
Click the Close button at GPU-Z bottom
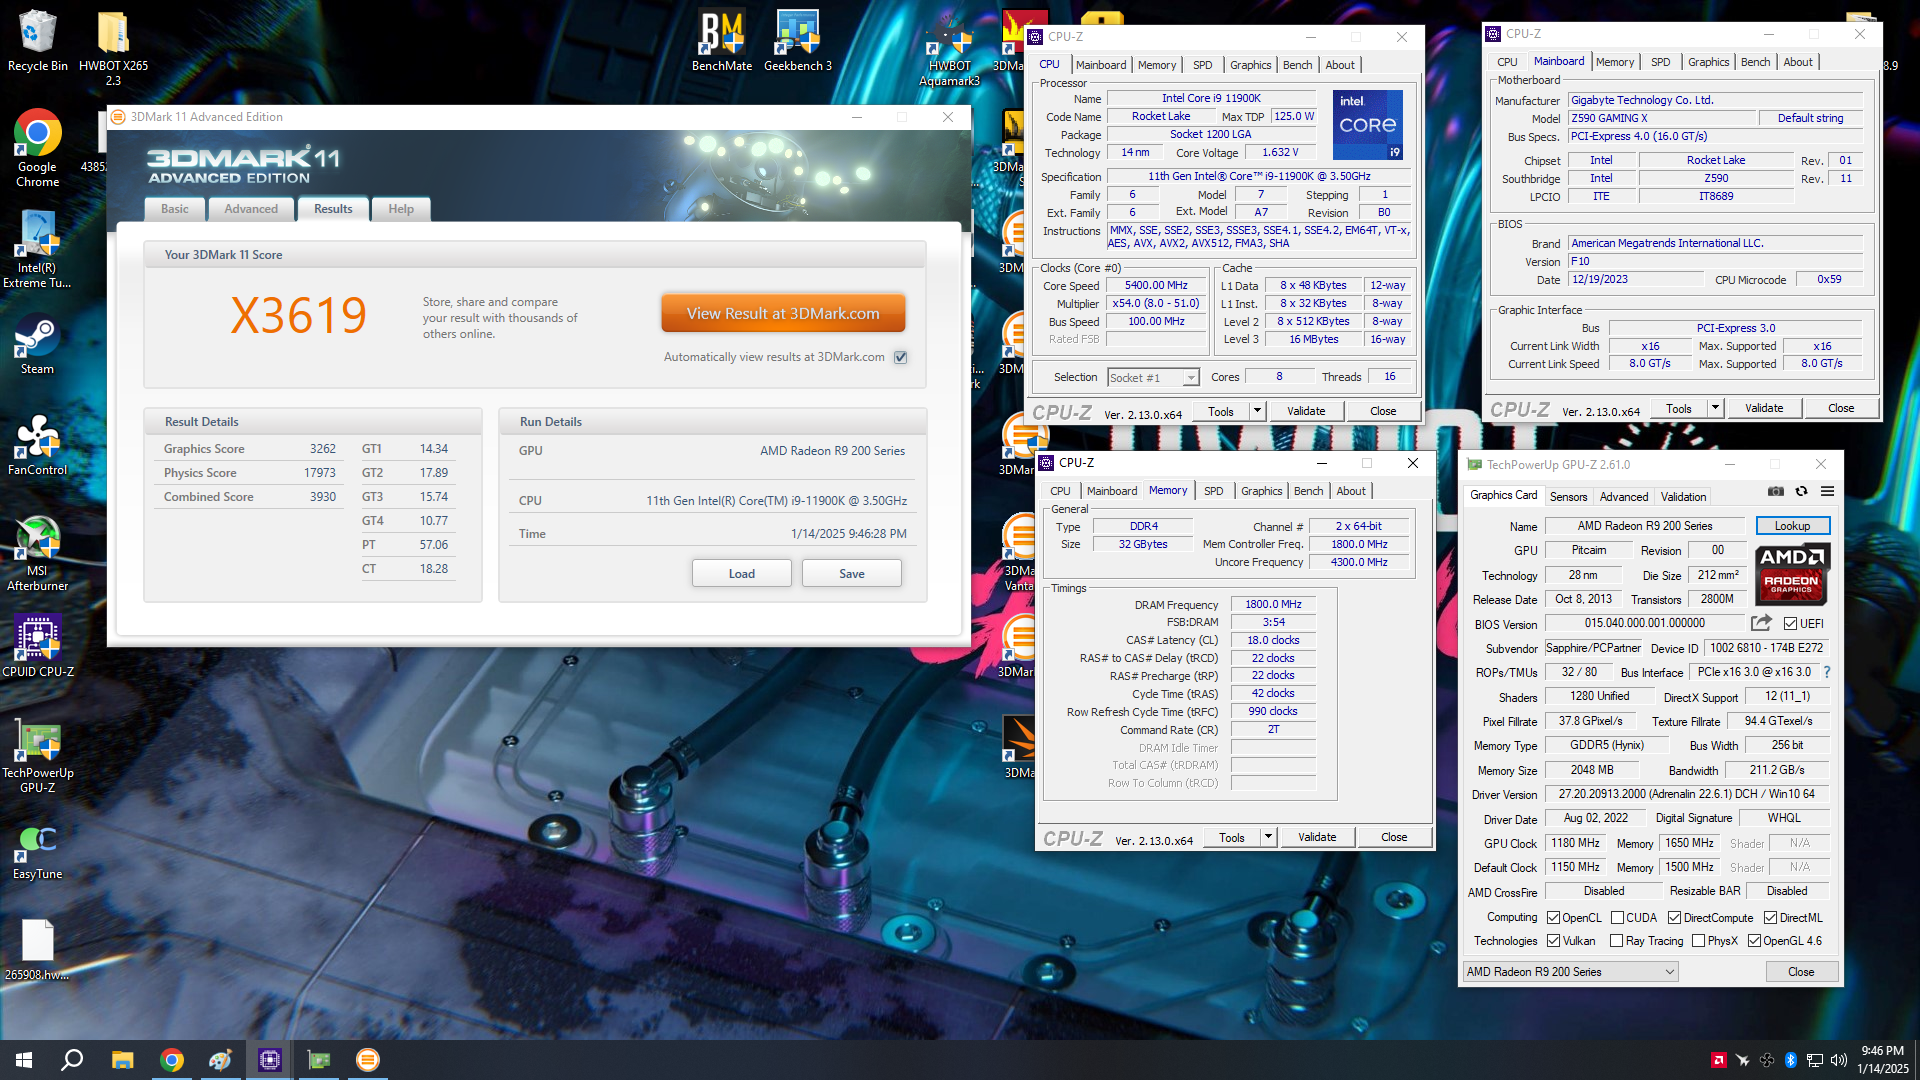click(1801, 972)
